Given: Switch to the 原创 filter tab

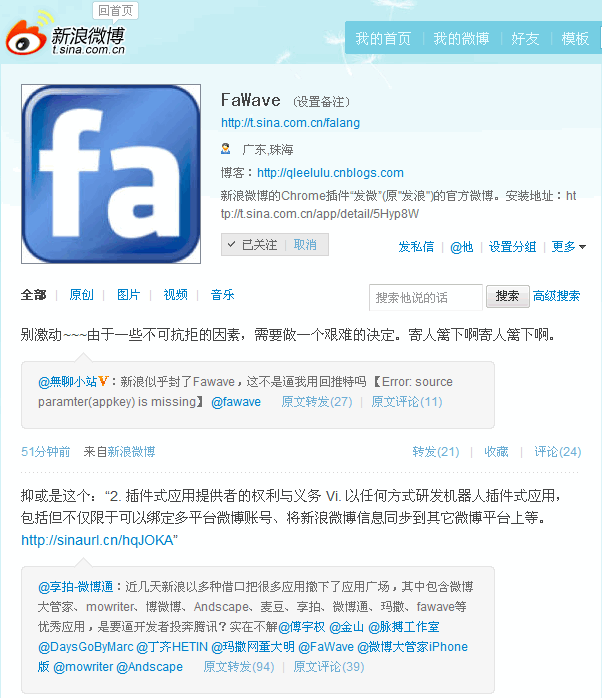Looking at the screenshot, I should pyautogui.click(x=81, y=295).
